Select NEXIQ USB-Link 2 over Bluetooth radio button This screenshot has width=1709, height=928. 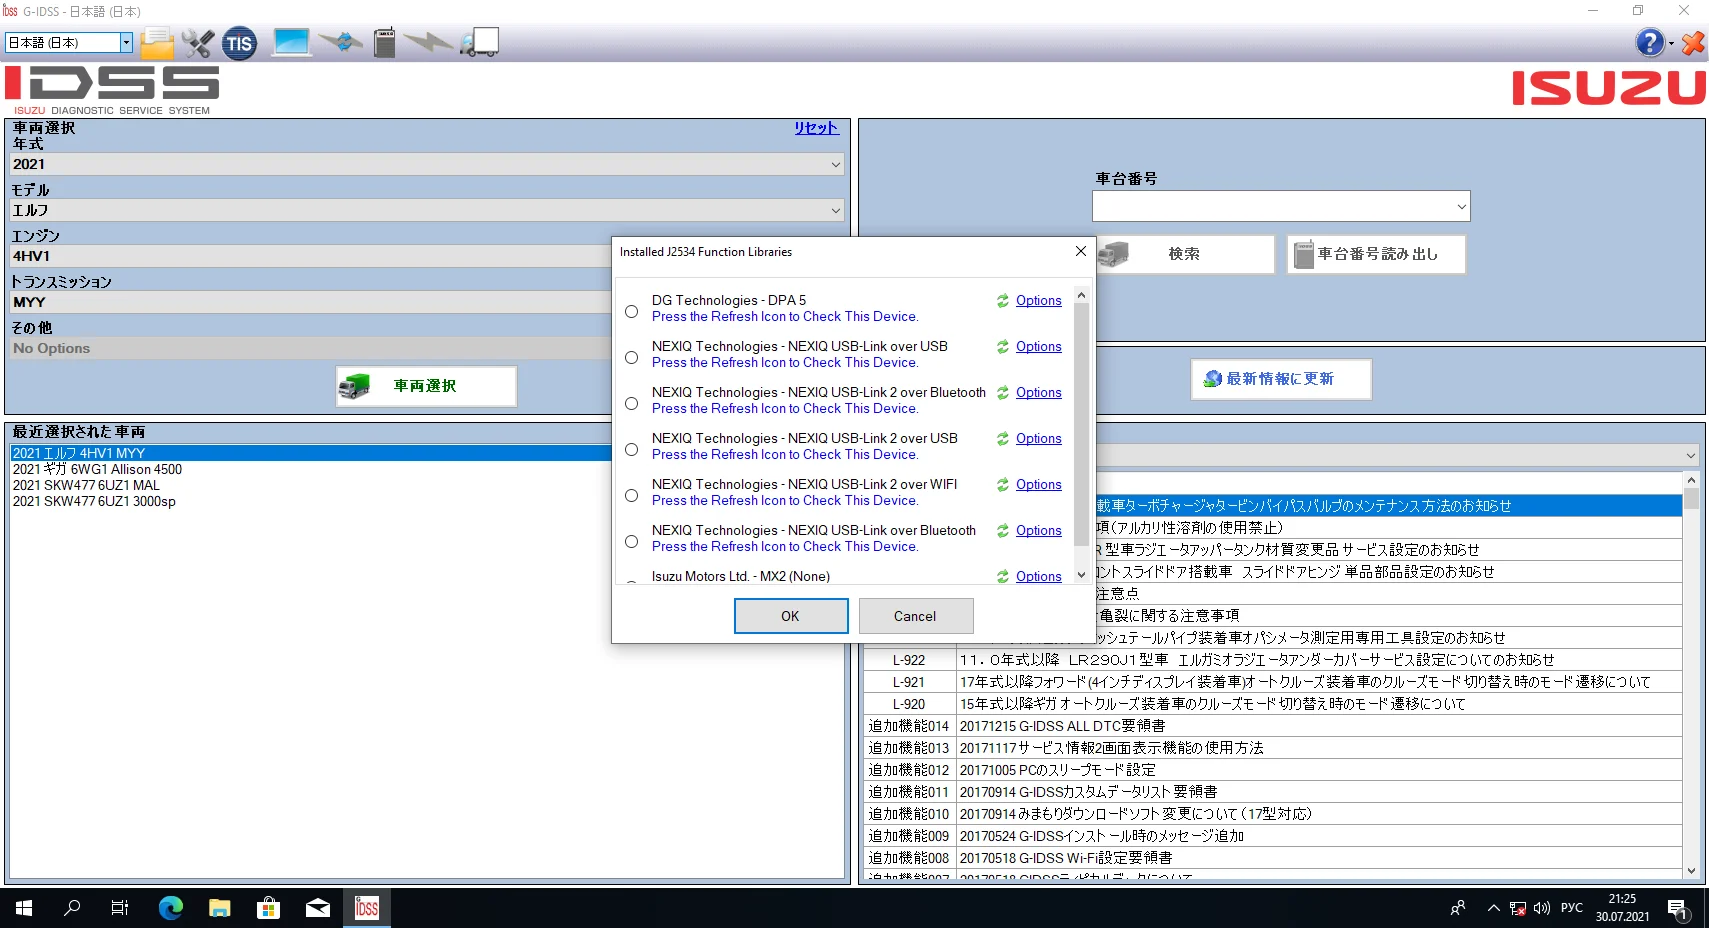pos(631,404)
